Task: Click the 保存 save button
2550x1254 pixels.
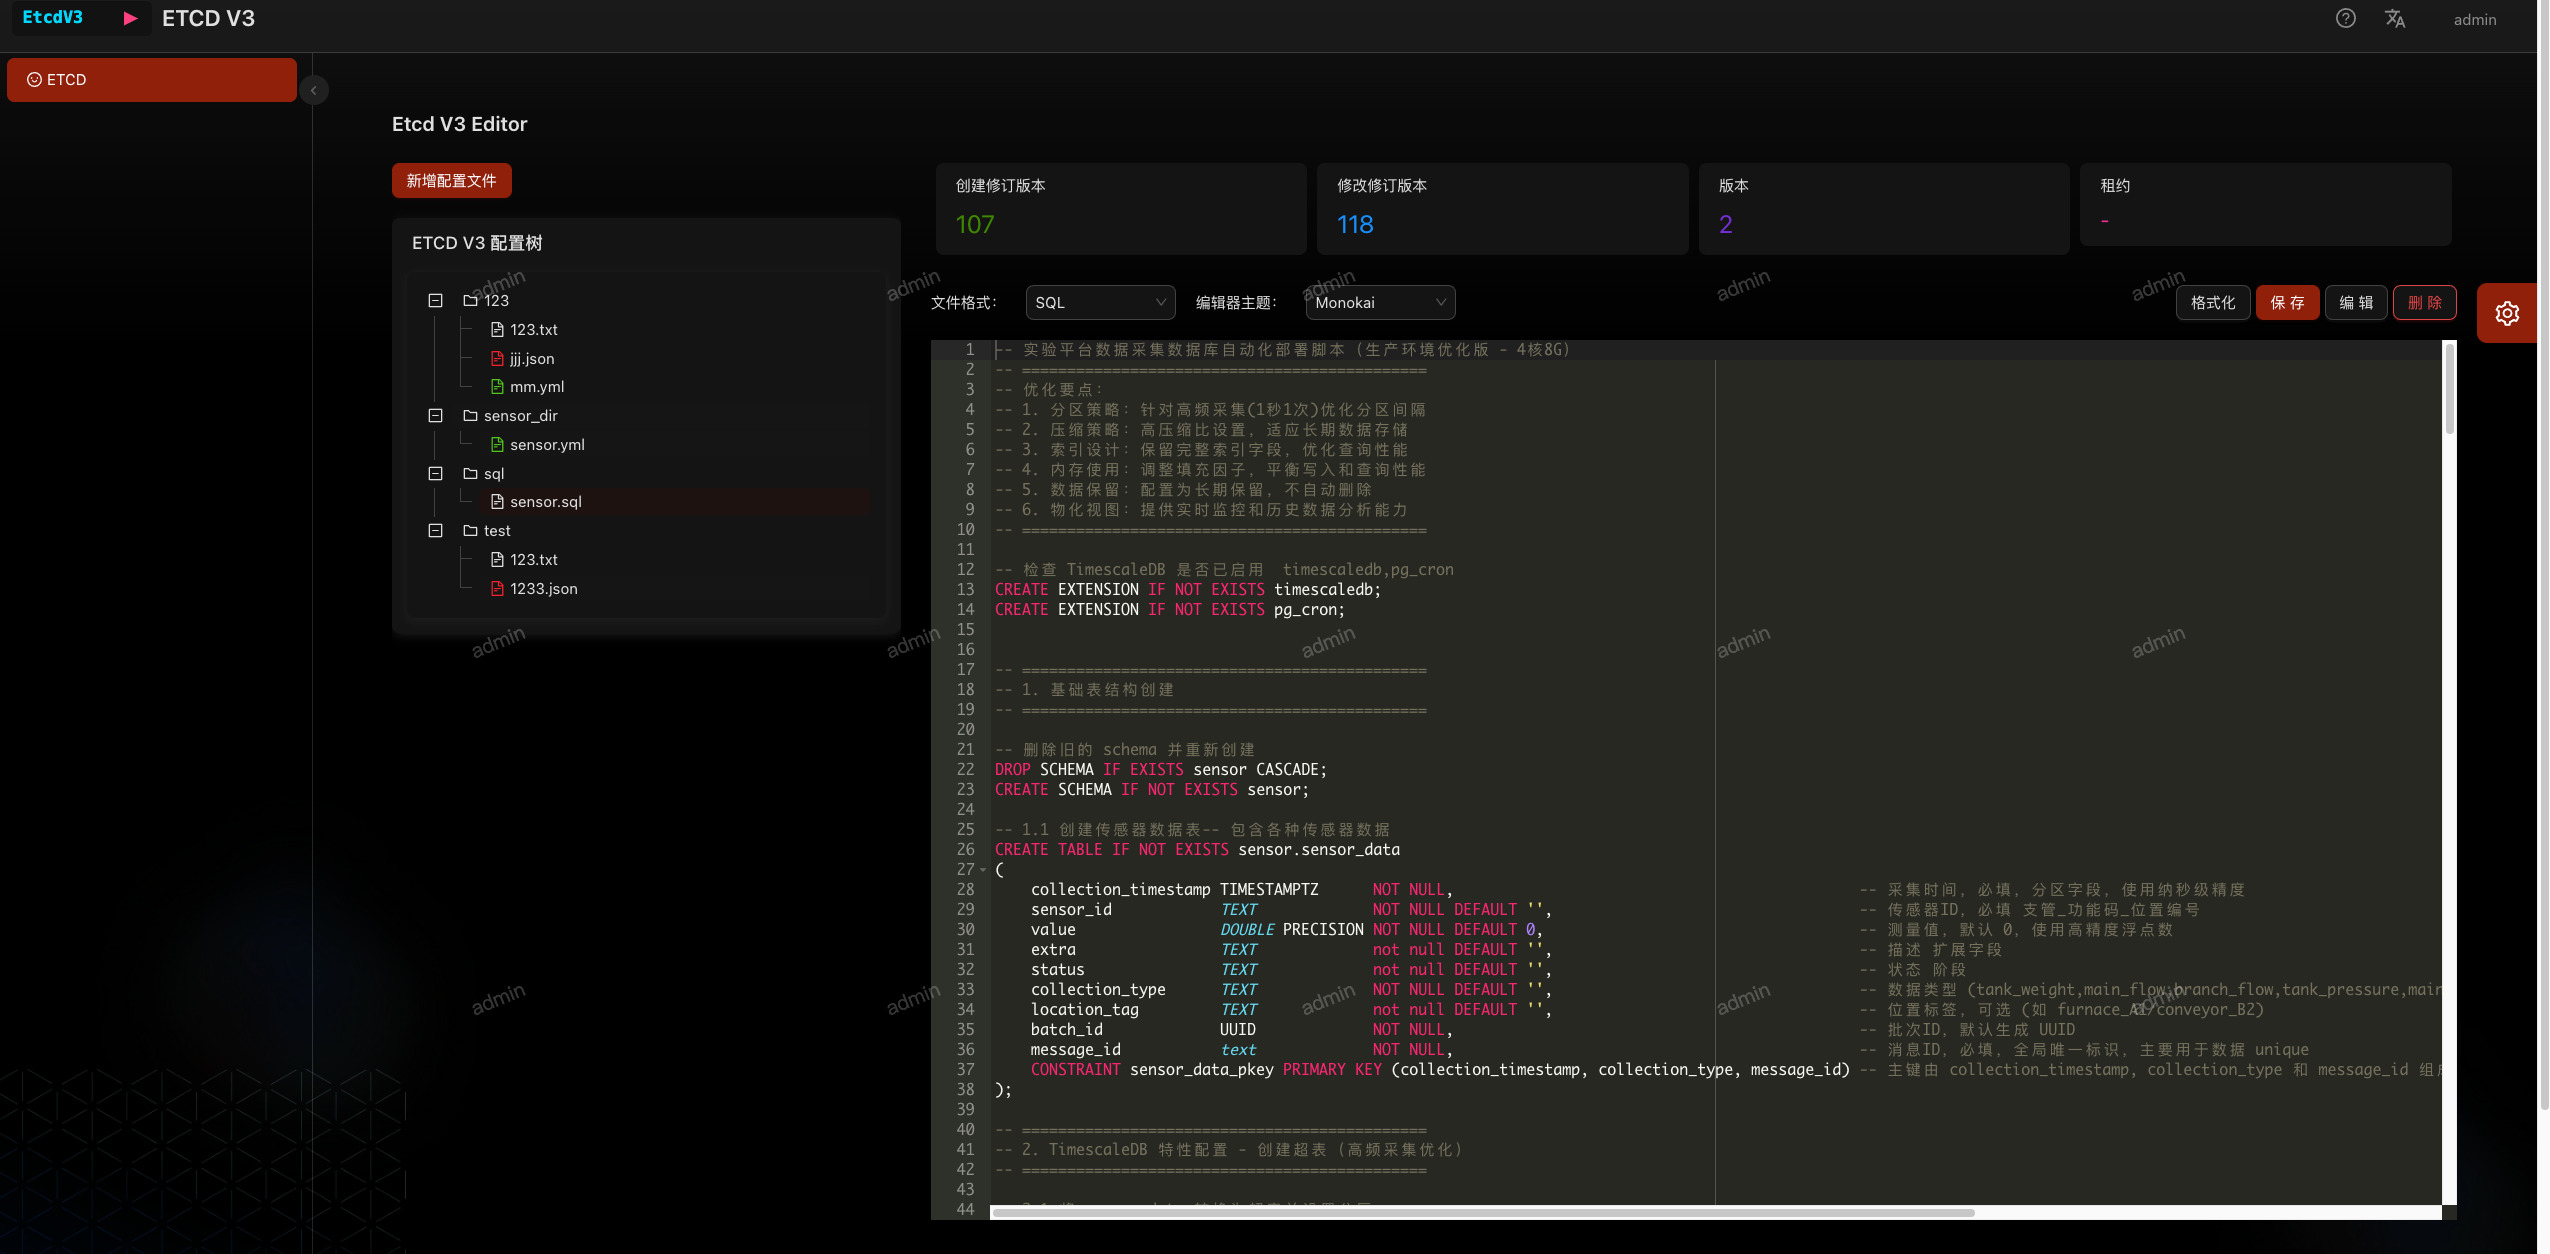Action: [x=2287, y=302]
